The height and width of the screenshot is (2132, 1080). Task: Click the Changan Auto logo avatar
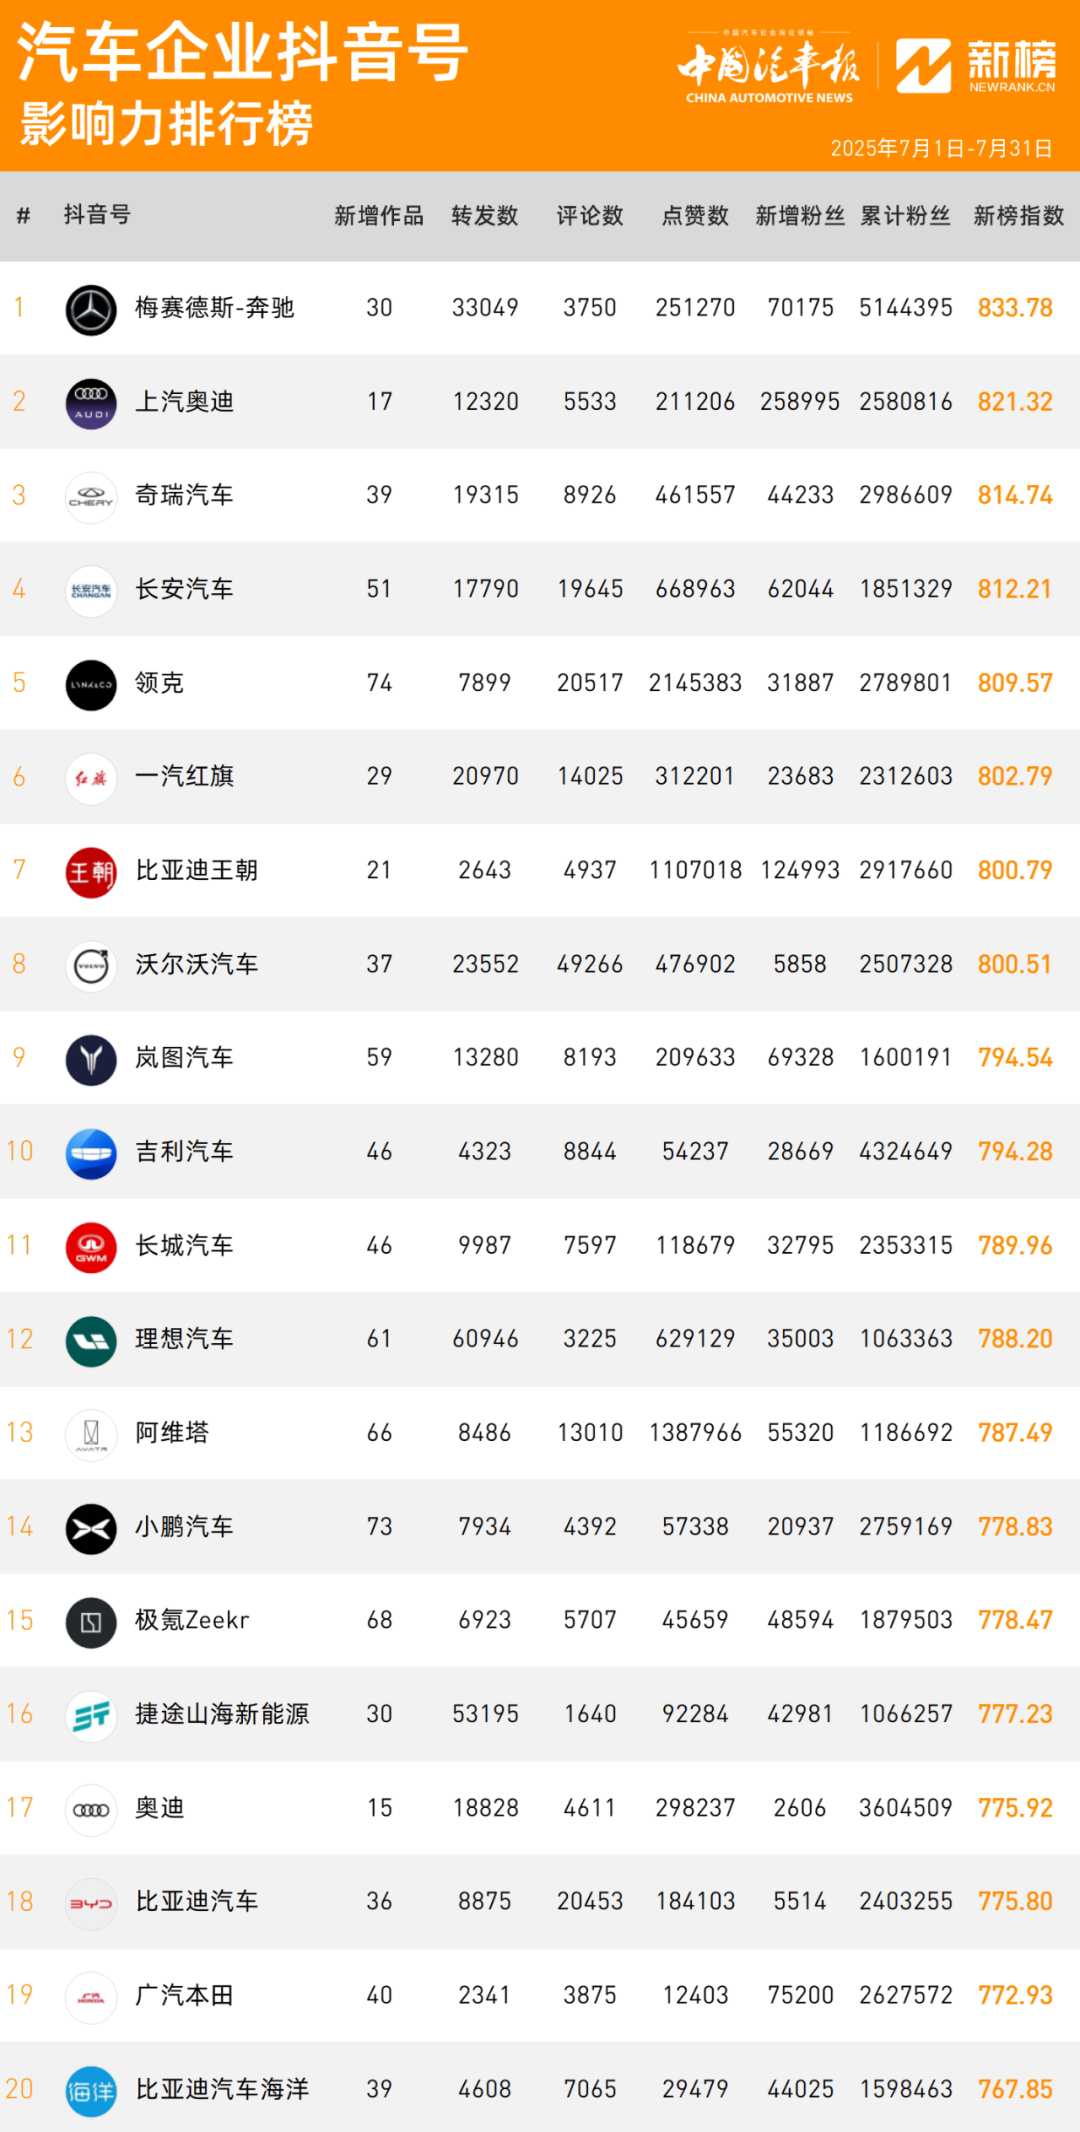tap(91, 590)
